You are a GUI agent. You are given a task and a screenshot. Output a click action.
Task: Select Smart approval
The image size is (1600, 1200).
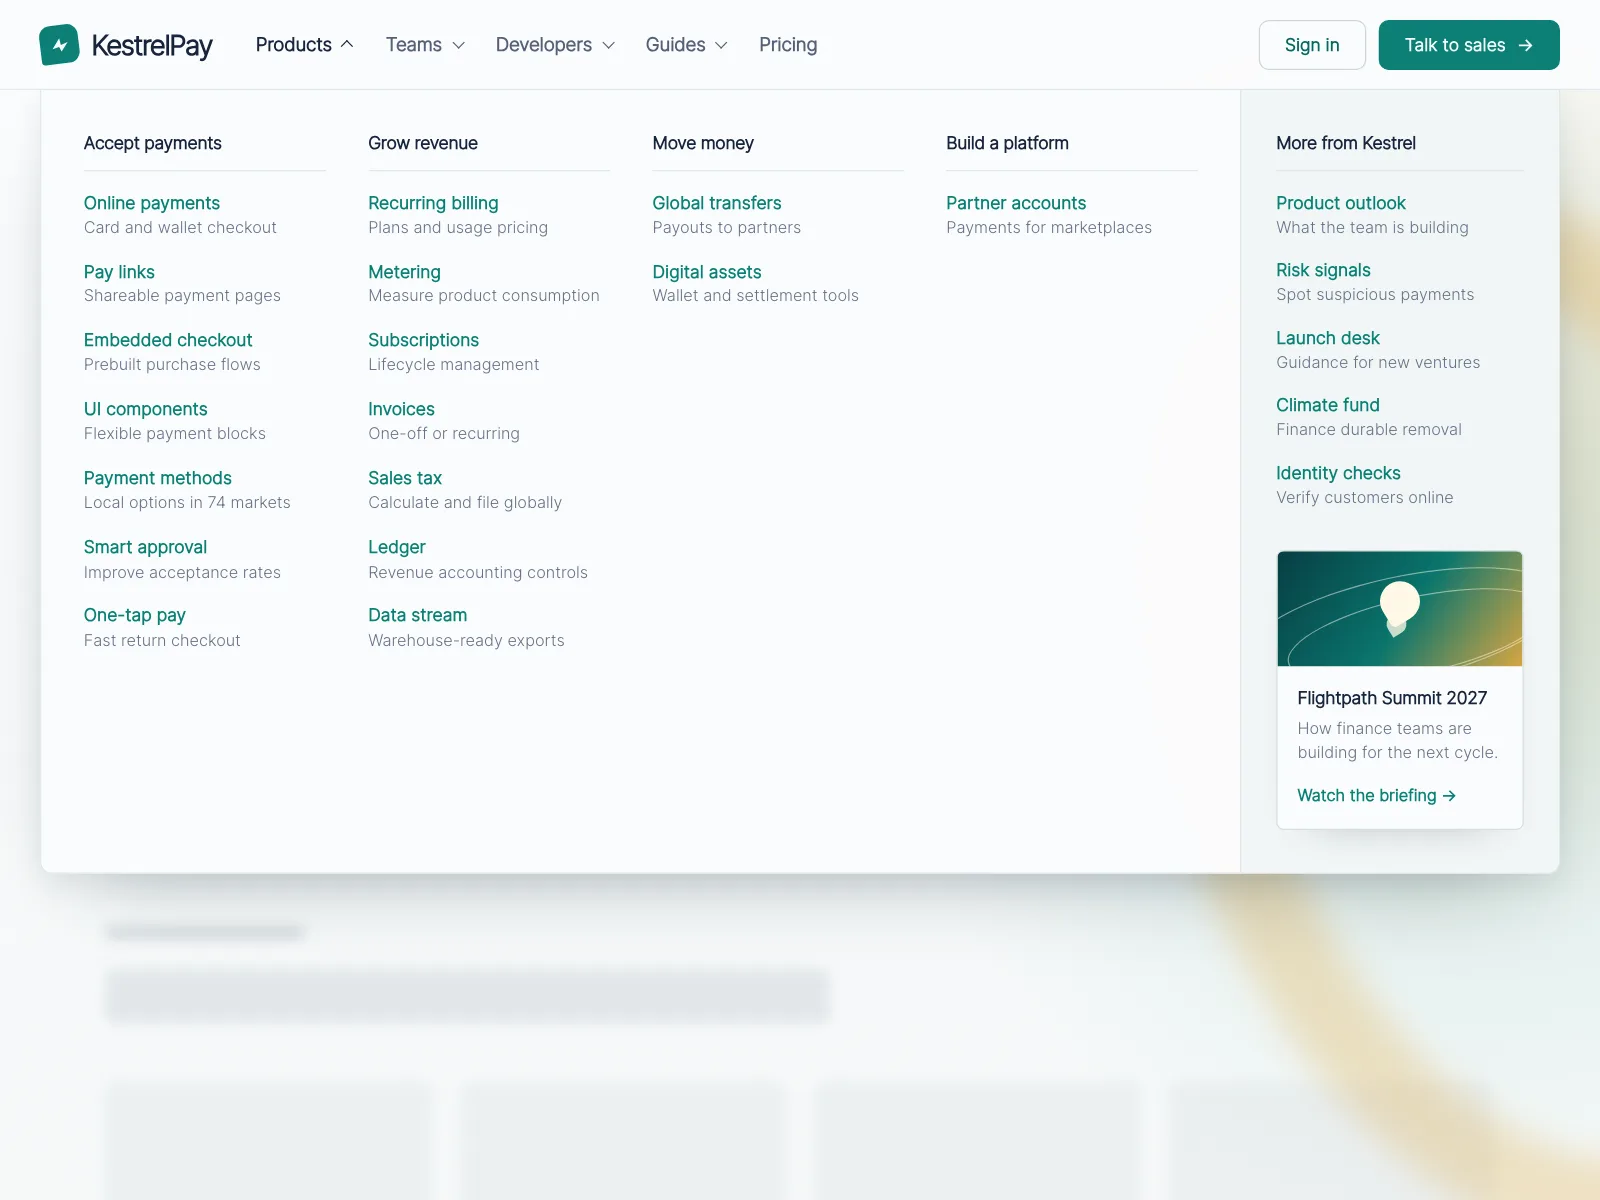145,547
